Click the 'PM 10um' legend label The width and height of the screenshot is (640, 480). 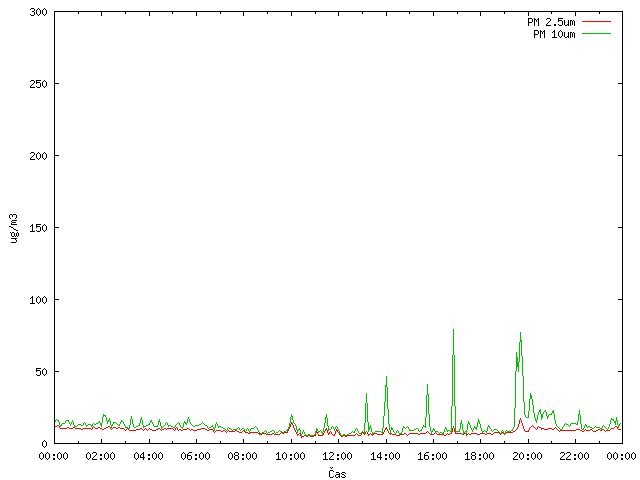[554, 34]
